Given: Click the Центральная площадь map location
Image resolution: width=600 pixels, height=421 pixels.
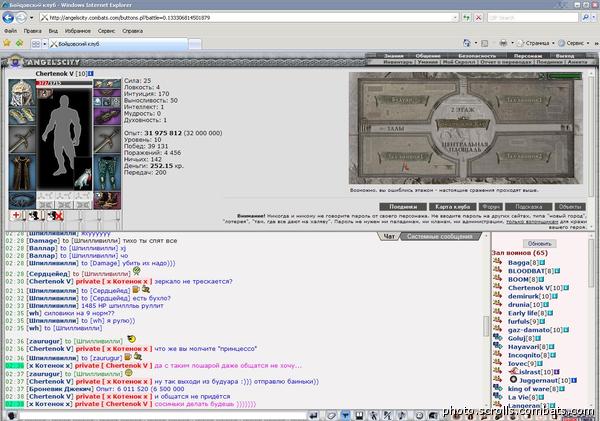Looking at the screenshot, I should coord(465,148).
